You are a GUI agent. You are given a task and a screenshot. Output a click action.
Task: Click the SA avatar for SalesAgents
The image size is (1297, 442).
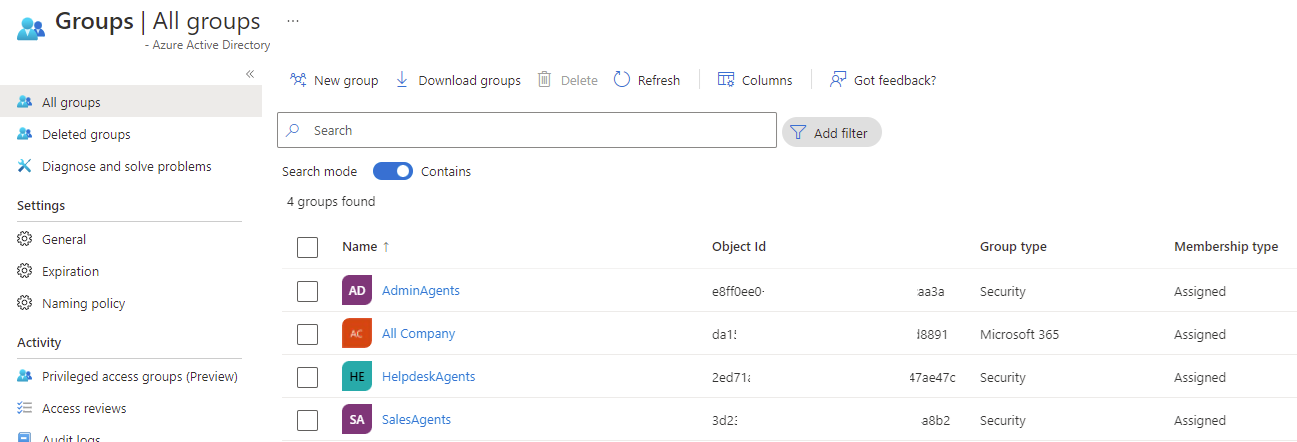tap(357, 420)
